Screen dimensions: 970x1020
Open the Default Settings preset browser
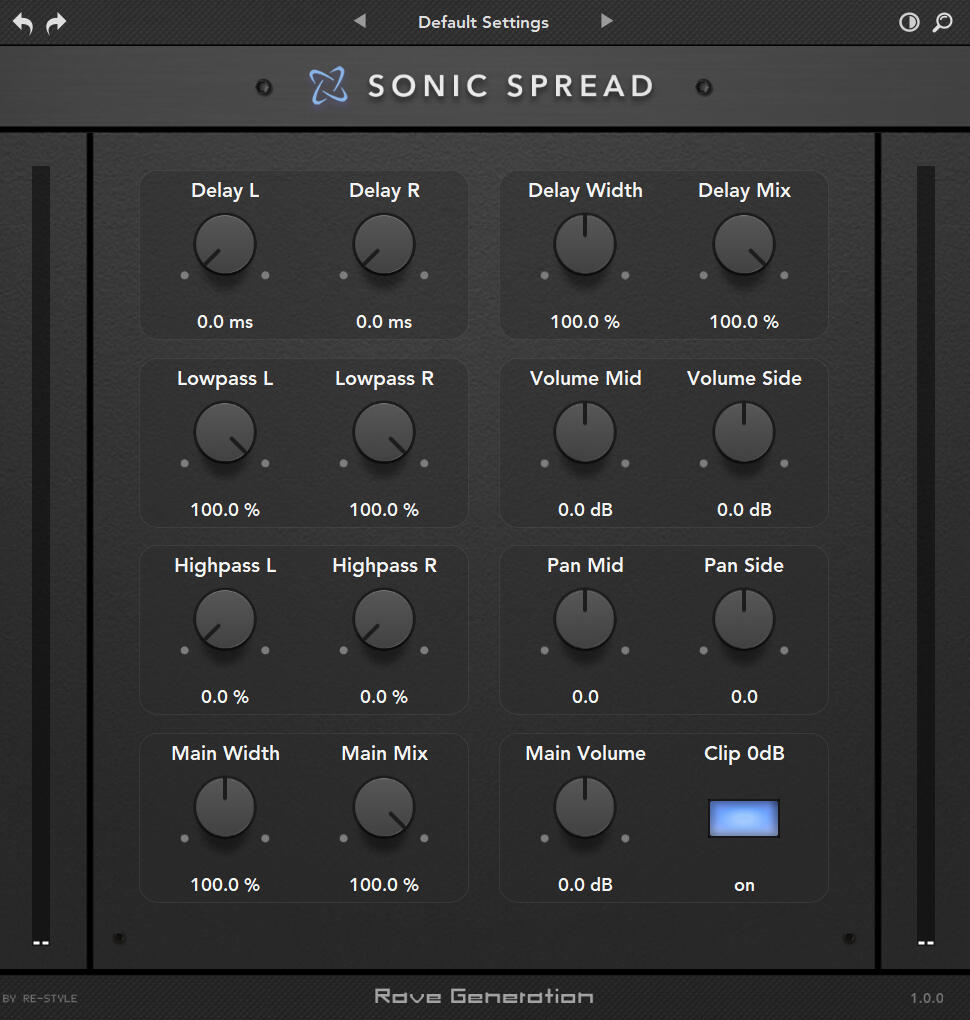point(483,21)
